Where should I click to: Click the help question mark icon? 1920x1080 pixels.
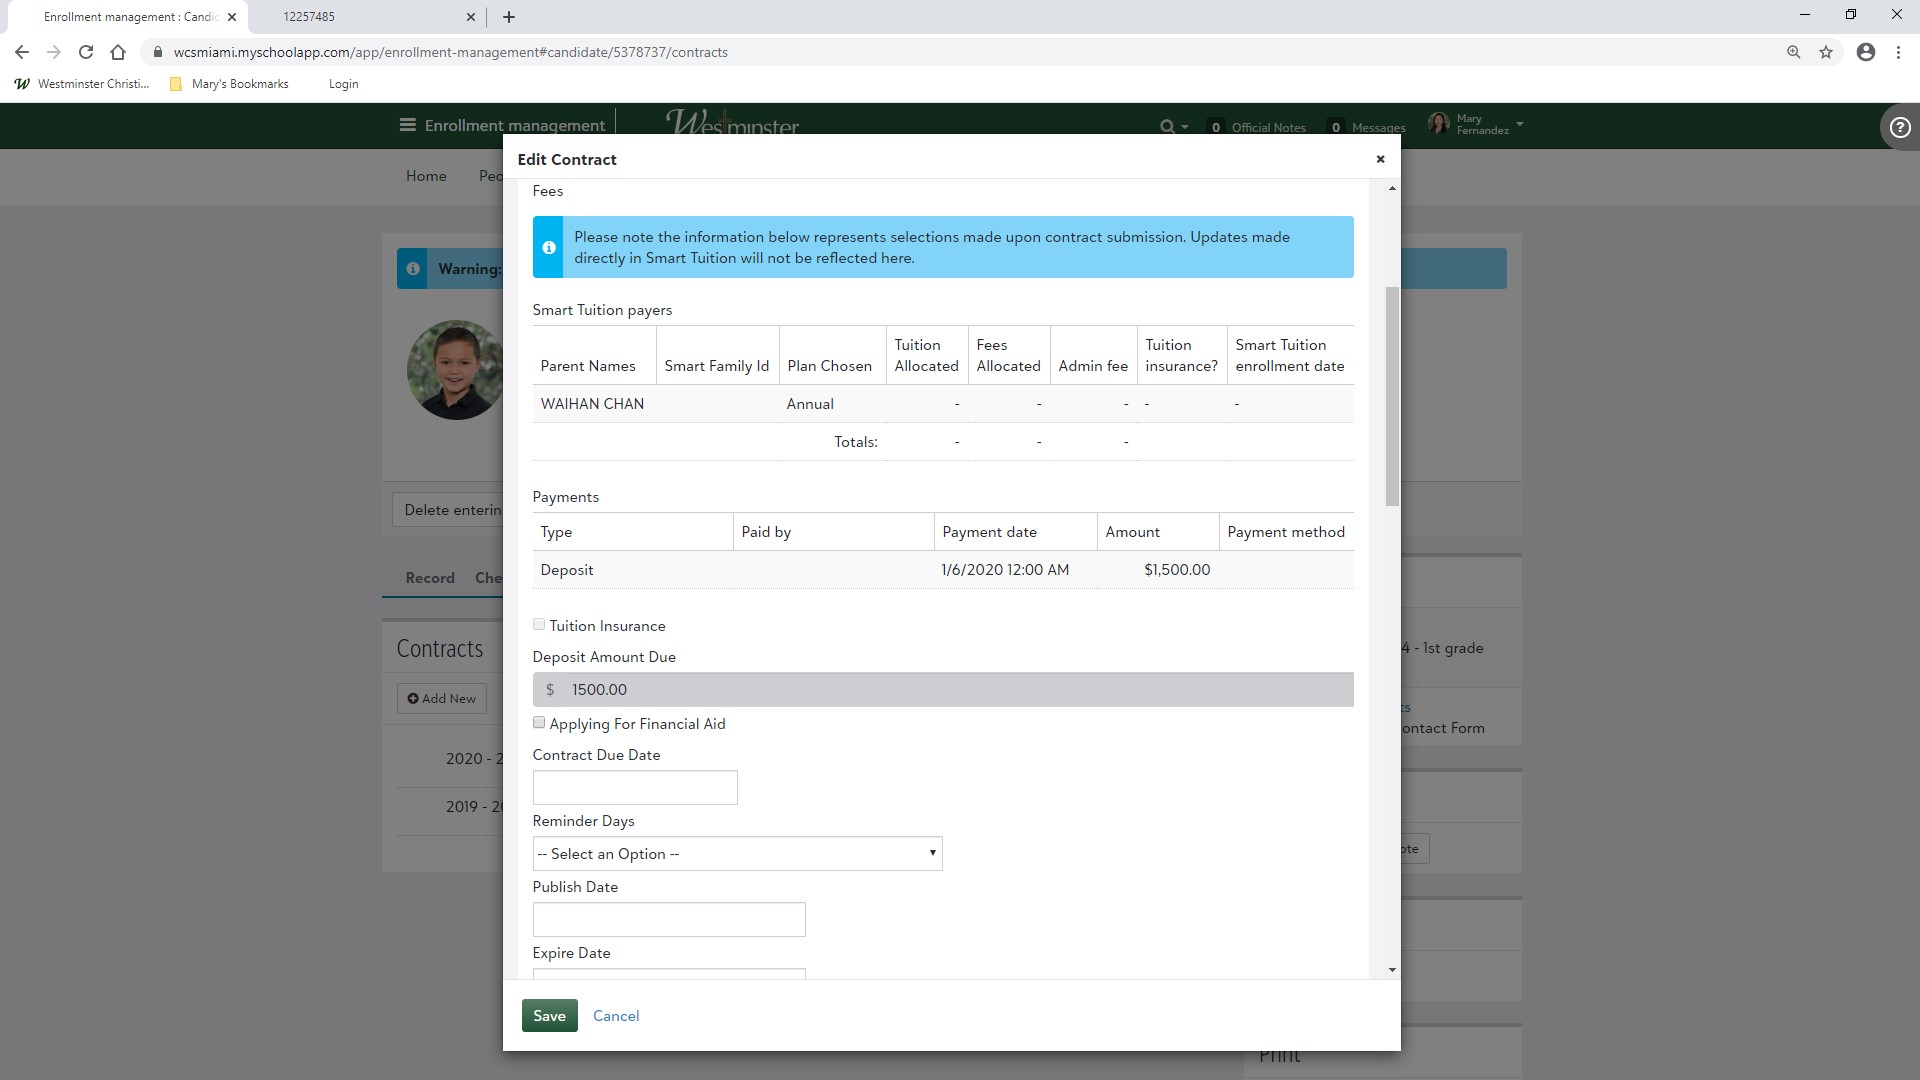[1899, 127]
